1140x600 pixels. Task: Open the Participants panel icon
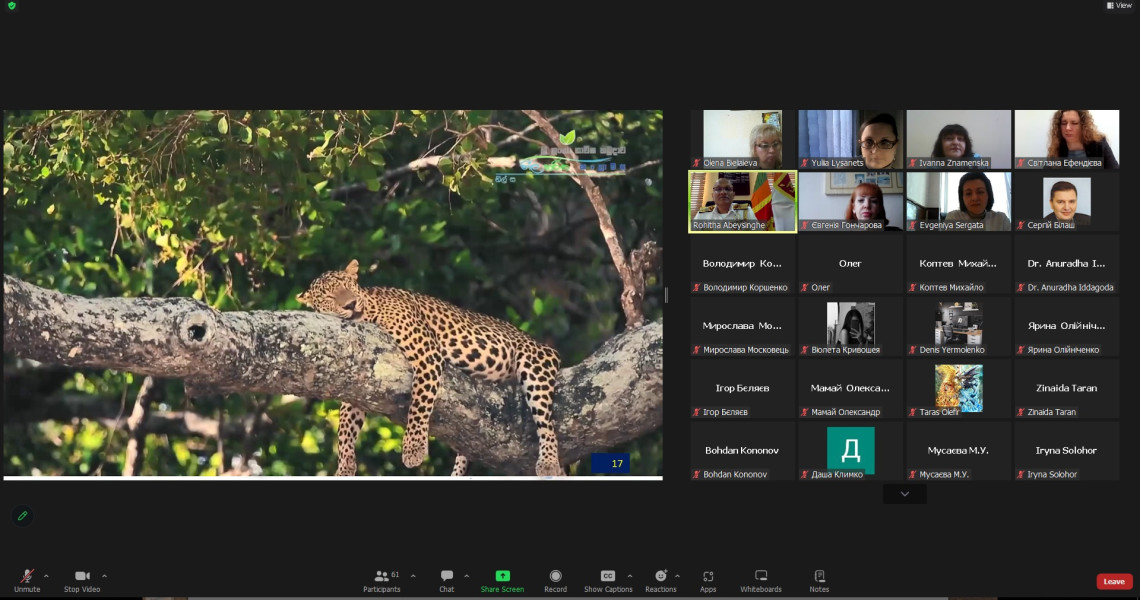[x=381, y=576]
